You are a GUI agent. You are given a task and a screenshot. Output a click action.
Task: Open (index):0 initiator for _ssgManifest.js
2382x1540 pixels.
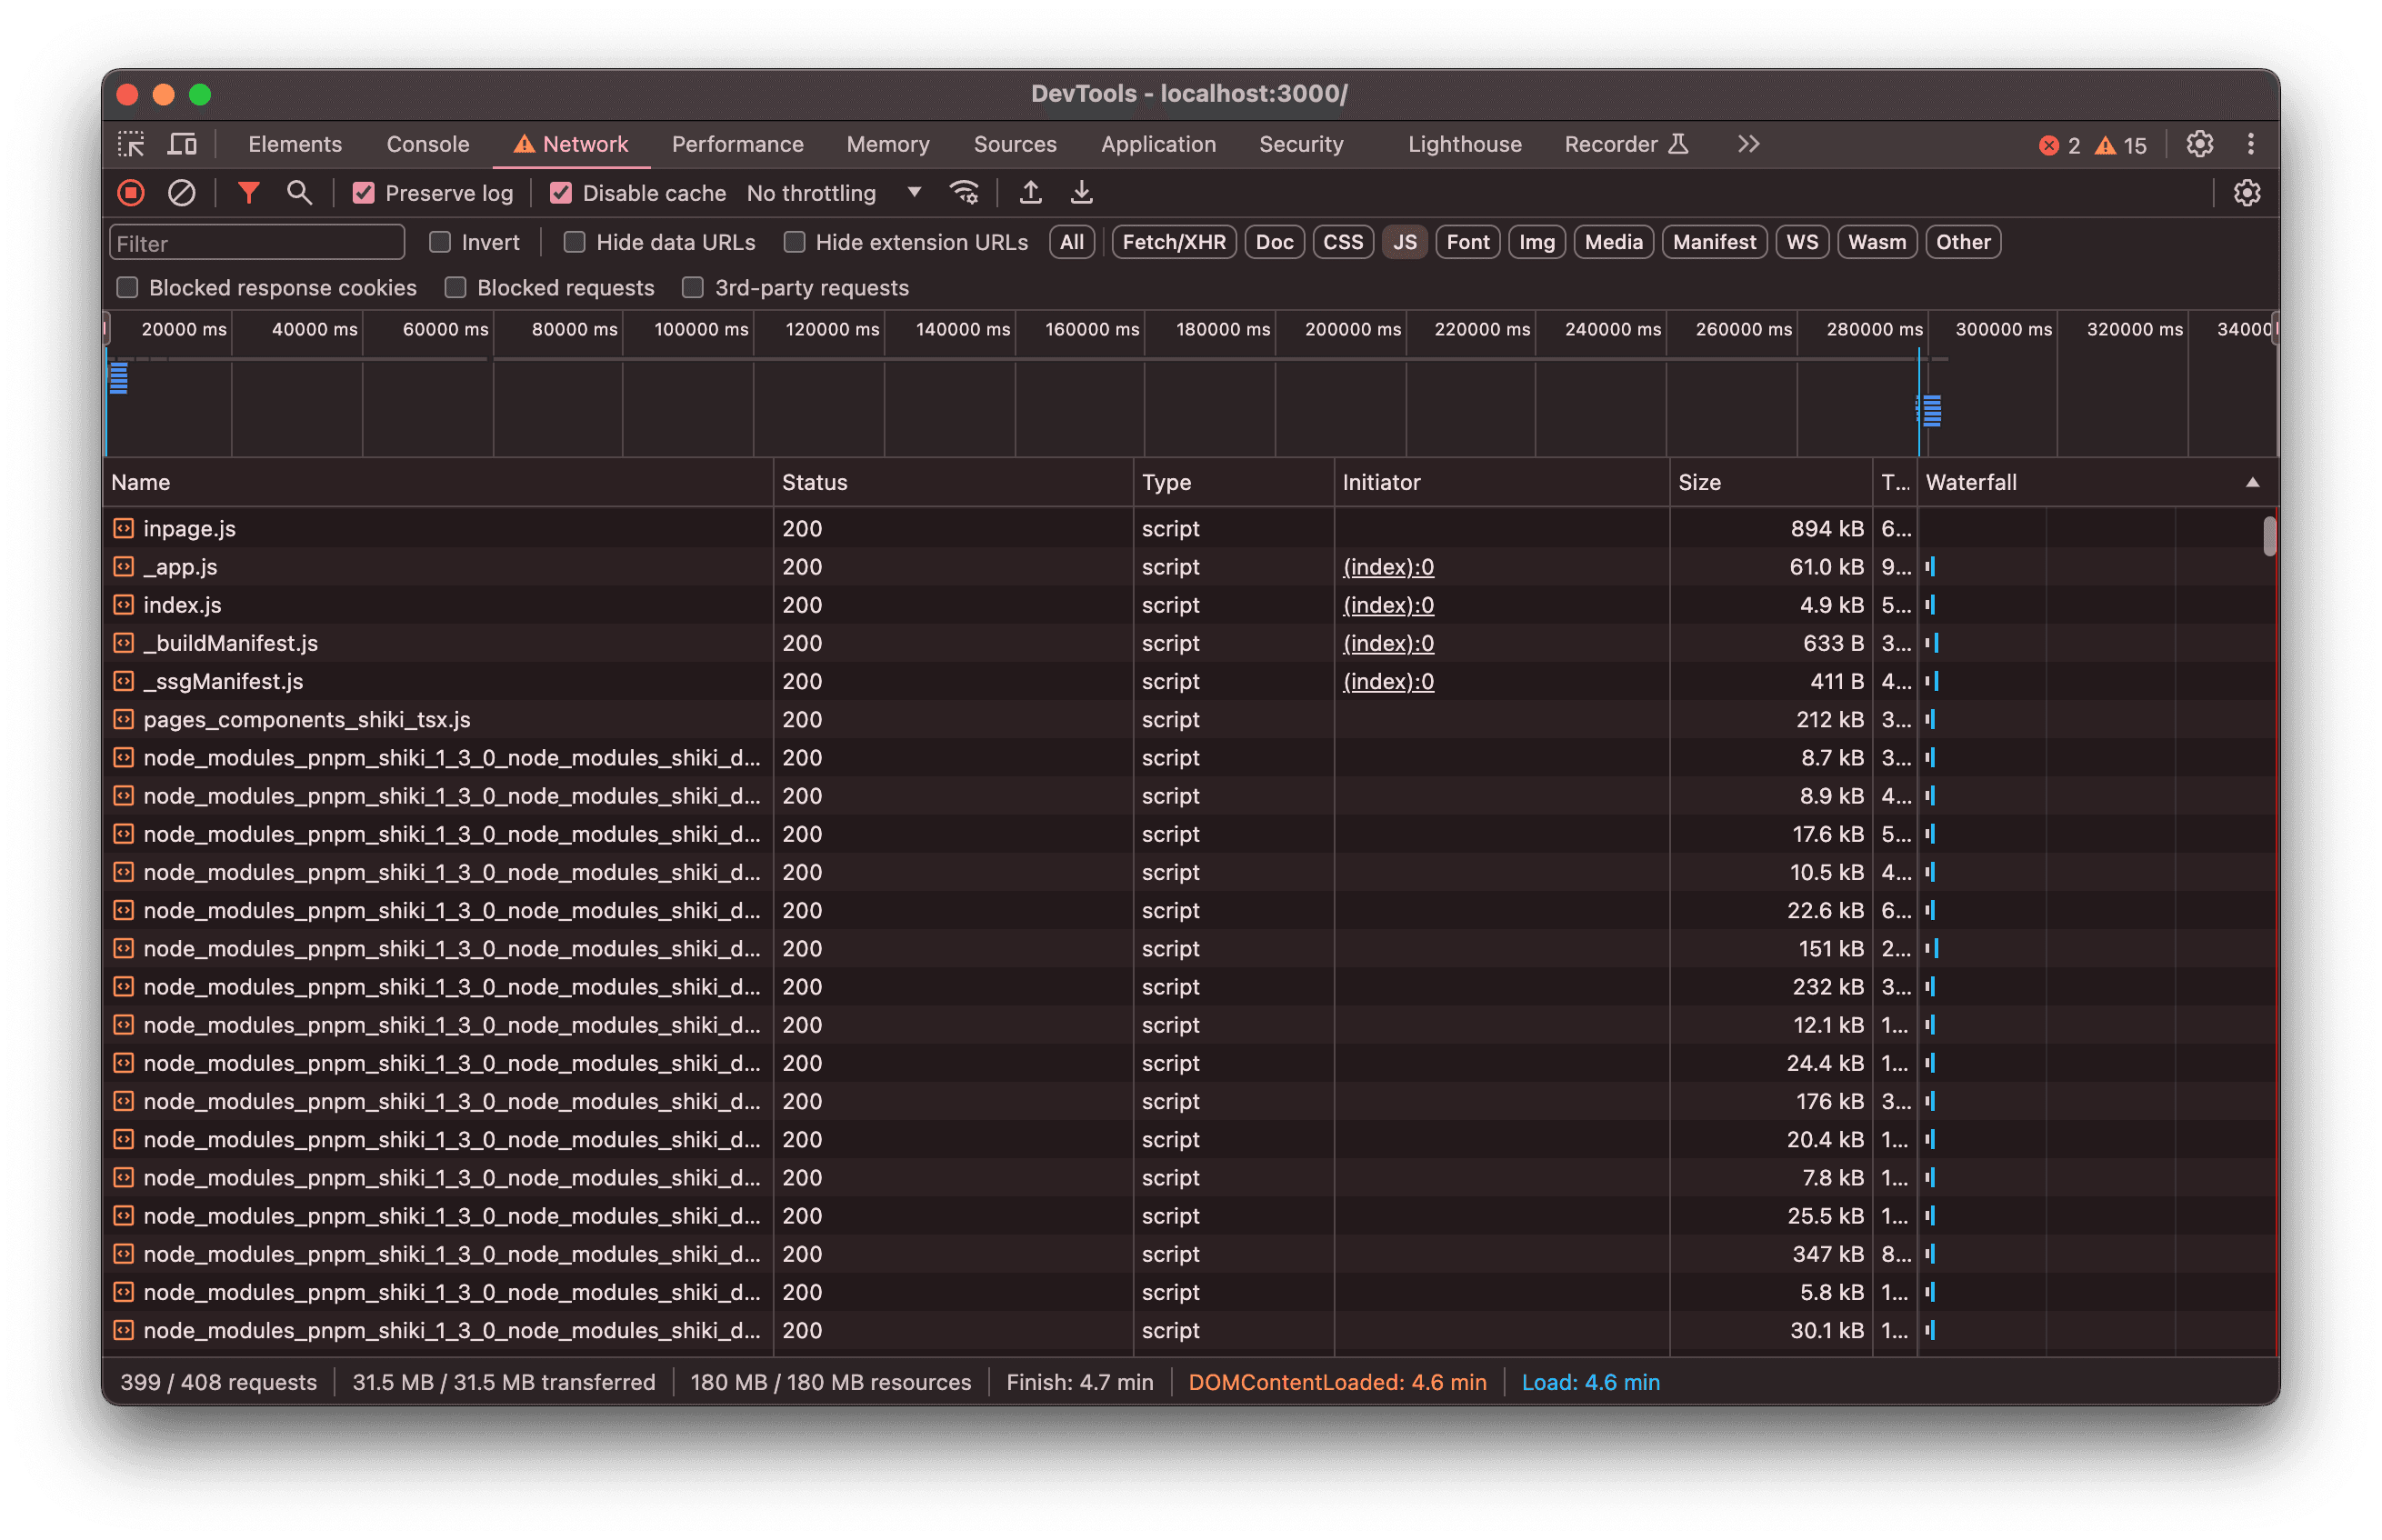point(1388,681)
